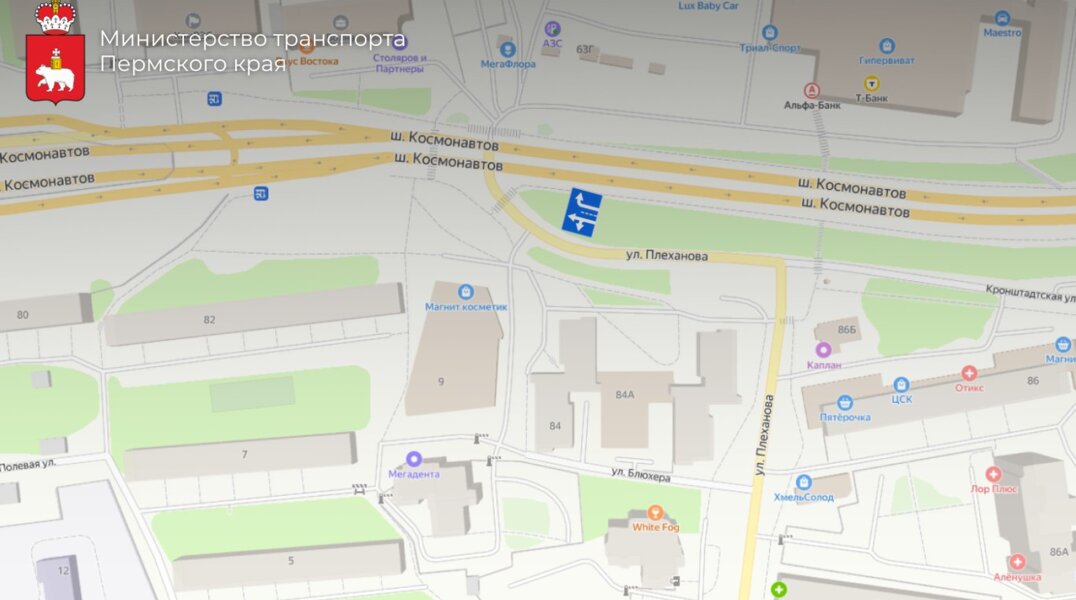This screenshot has height=600, width=1076.
Task: Click the Альфа-Банк bank icon
Action: [x=812, y=90]
